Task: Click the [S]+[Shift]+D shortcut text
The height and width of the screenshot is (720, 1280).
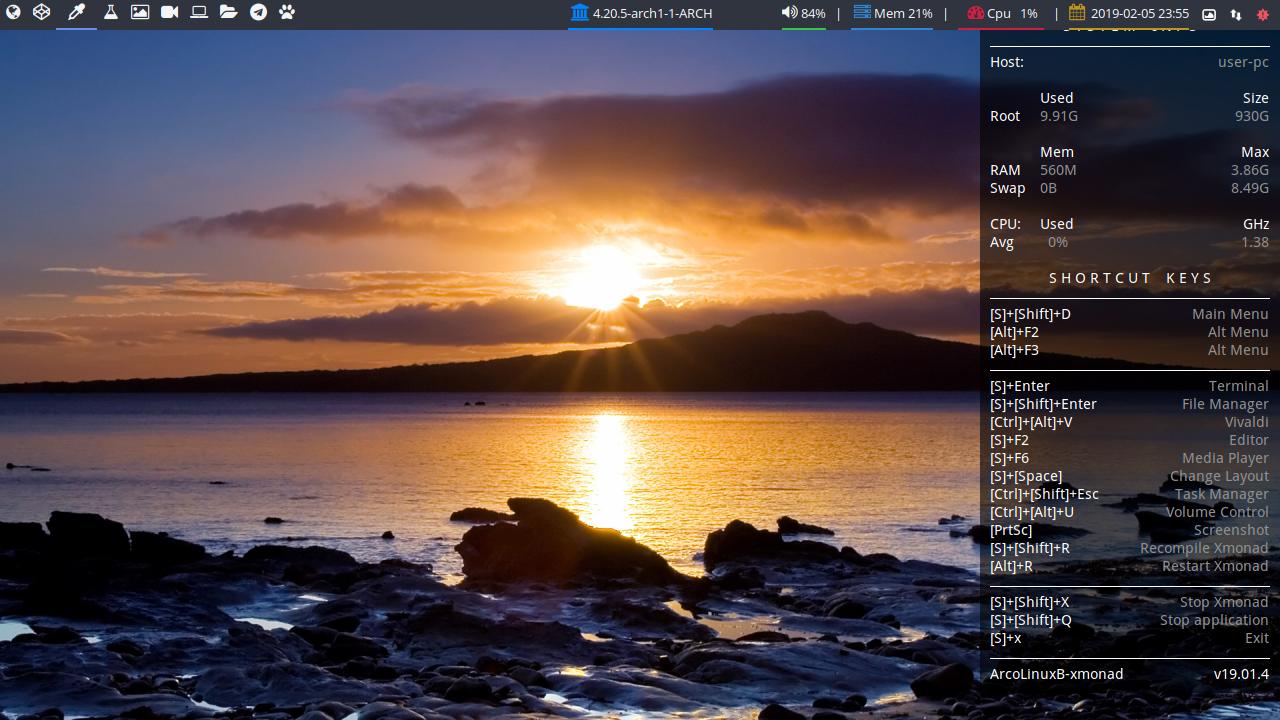Action: (1030, 314)
